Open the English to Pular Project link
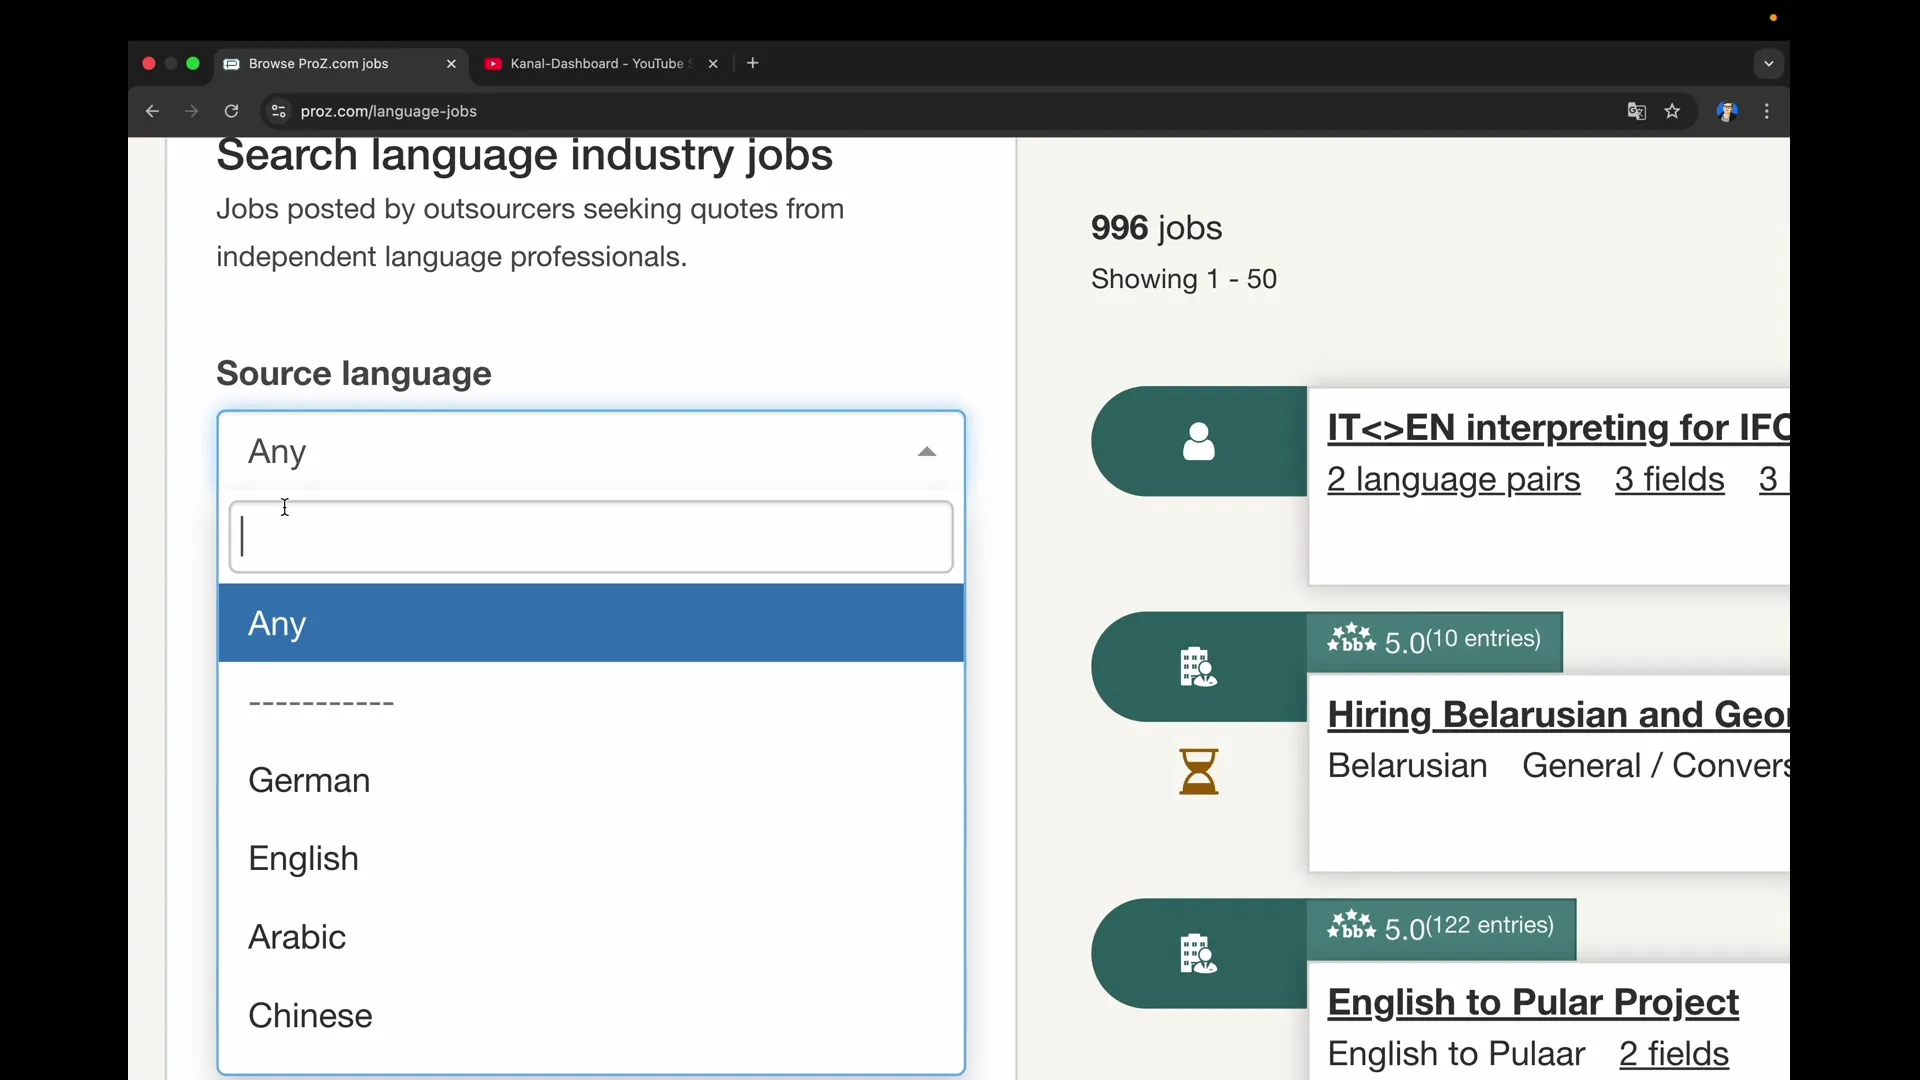This screenshot has height=1080, width=1920. [1533, 1002]
